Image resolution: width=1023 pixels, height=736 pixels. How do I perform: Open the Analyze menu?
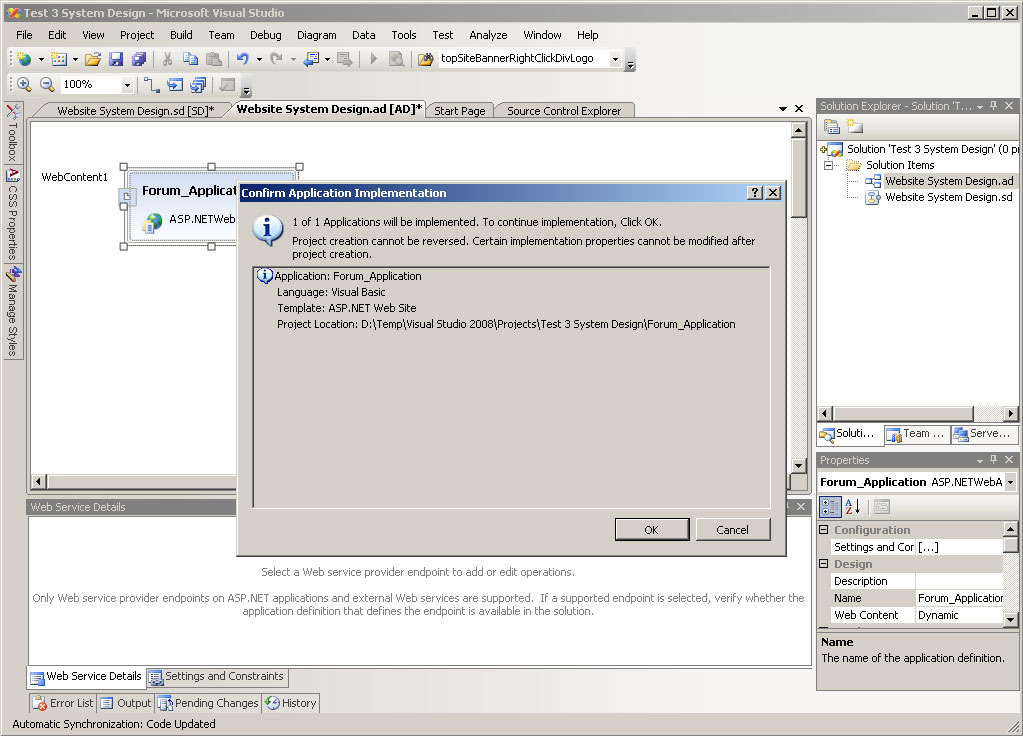(x=488, y=35)
